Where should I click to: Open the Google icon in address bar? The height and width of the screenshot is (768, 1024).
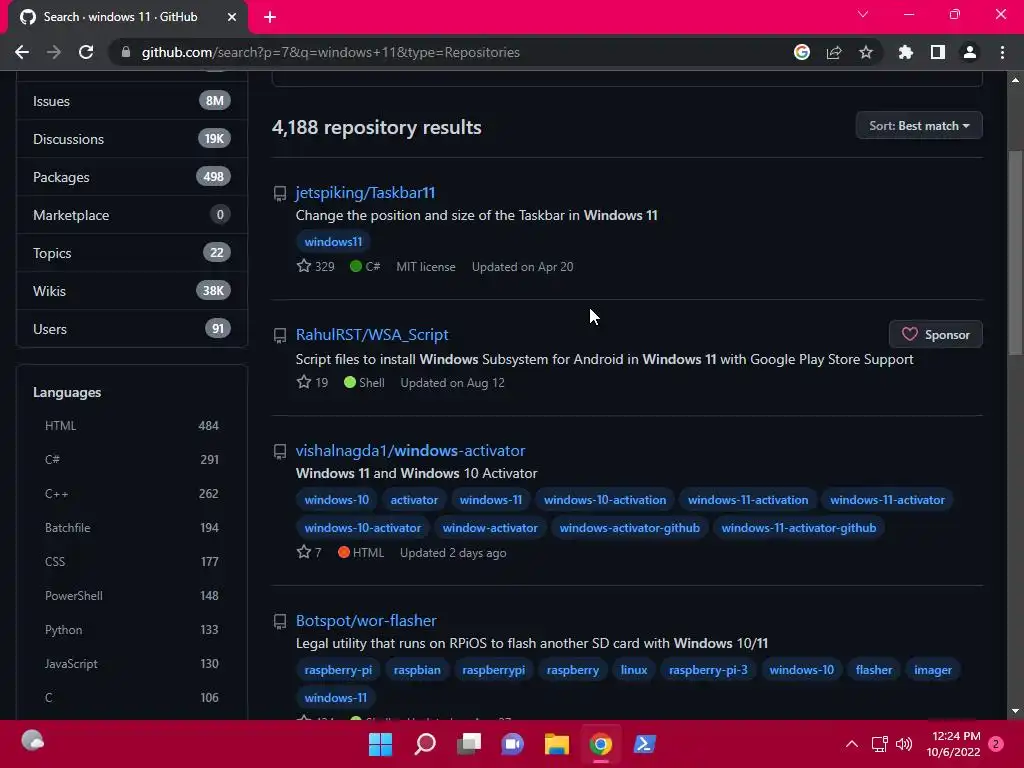point(802,52)
